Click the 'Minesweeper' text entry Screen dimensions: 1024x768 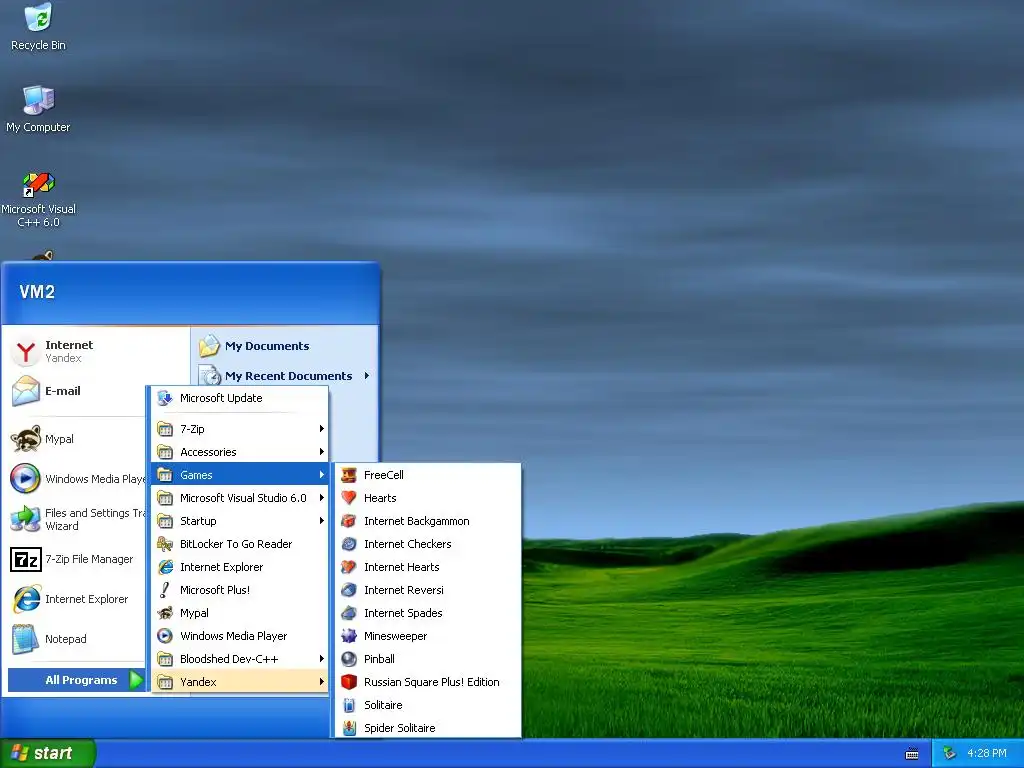395,636
